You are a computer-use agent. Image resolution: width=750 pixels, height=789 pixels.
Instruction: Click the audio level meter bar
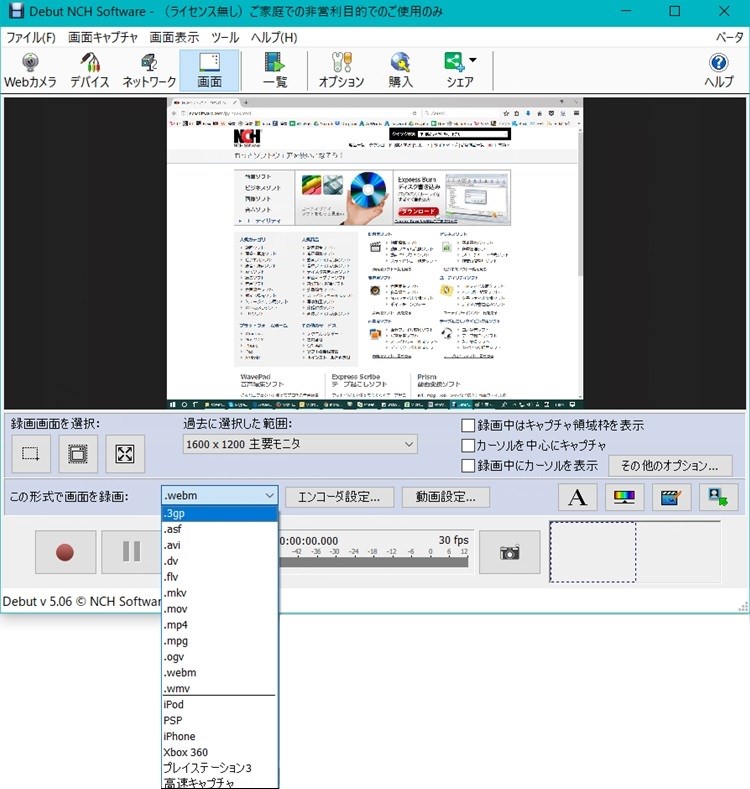click(x=373, y=563)
